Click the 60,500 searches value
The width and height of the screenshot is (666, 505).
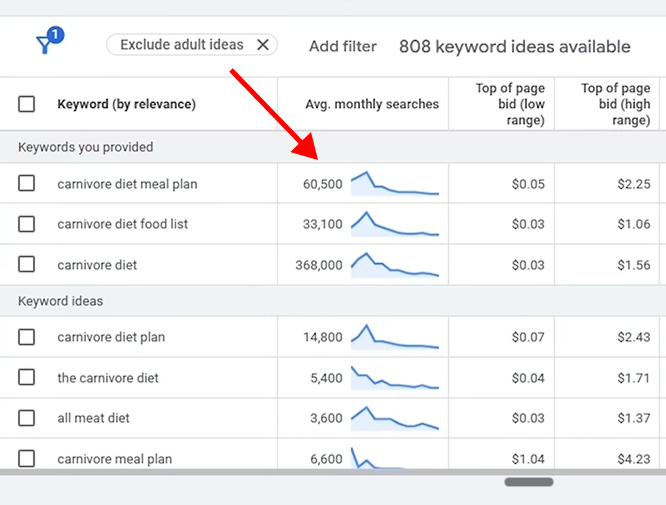pos(322,184)
